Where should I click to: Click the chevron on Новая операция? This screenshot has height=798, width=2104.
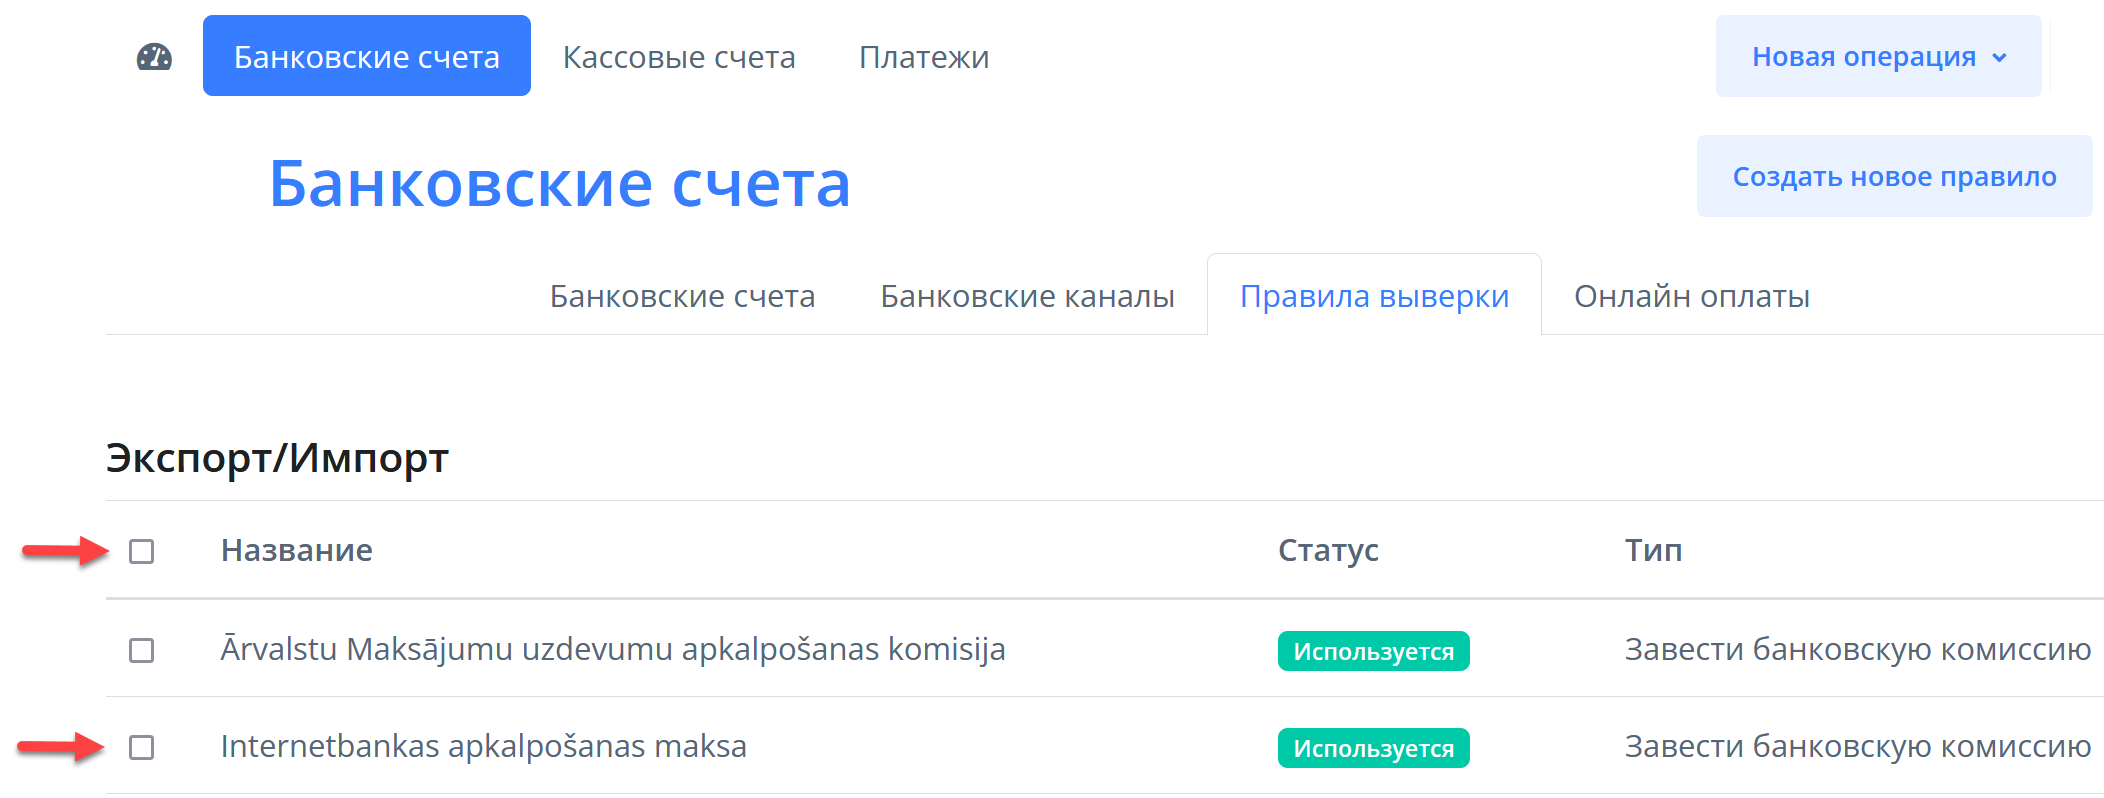1999,58
